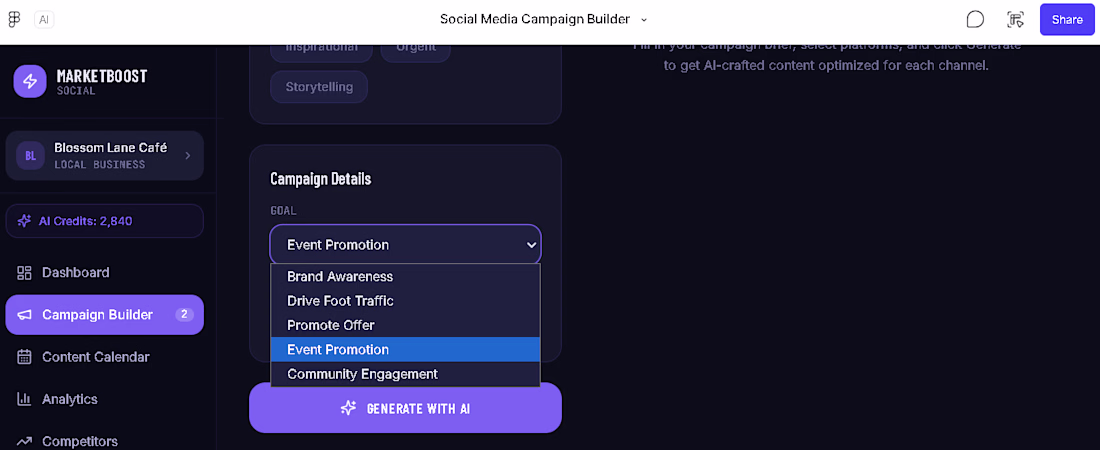Click the Content Calendar icon
Screen dimensions: 1100x450
pos(25,357)
